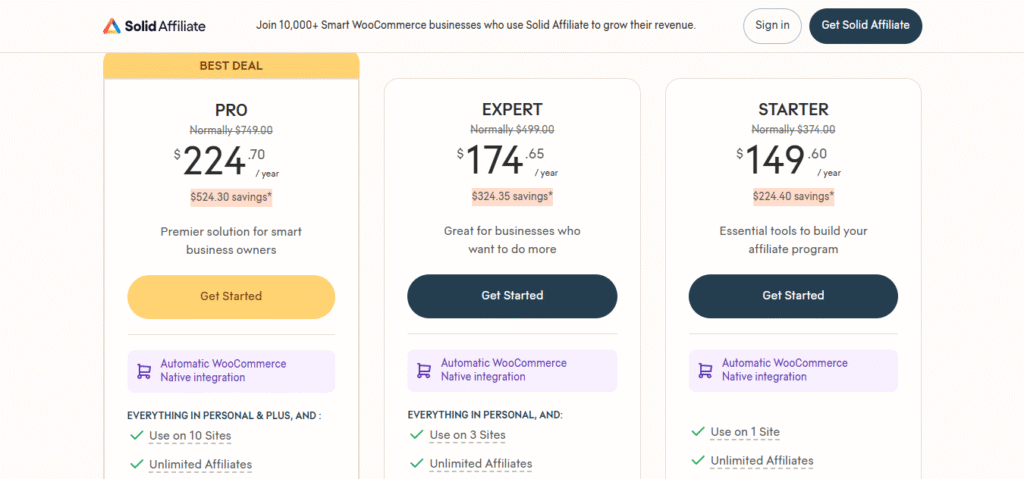Click the Use on 1 Site link
Screen dimensions: 1024x479
click(x=745, y=432)
